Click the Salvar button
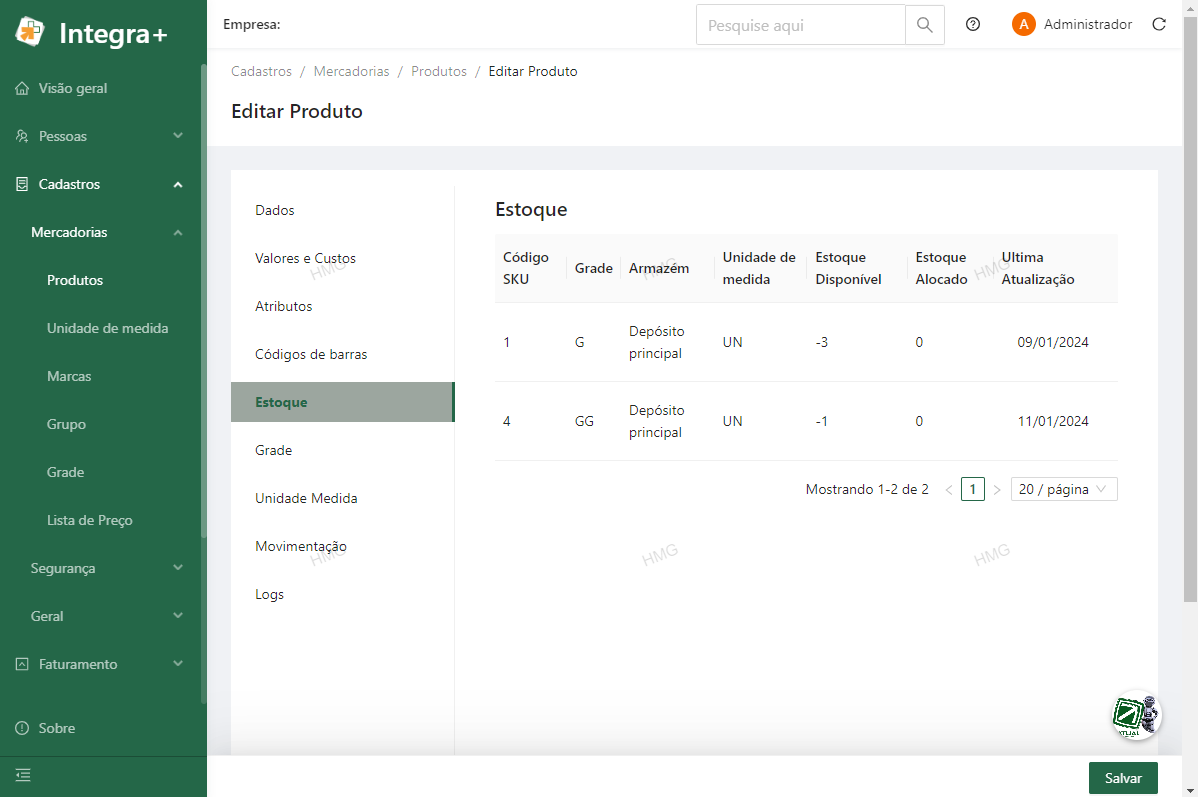This screenshot has width=1198, height=797. click(1122, 778)
